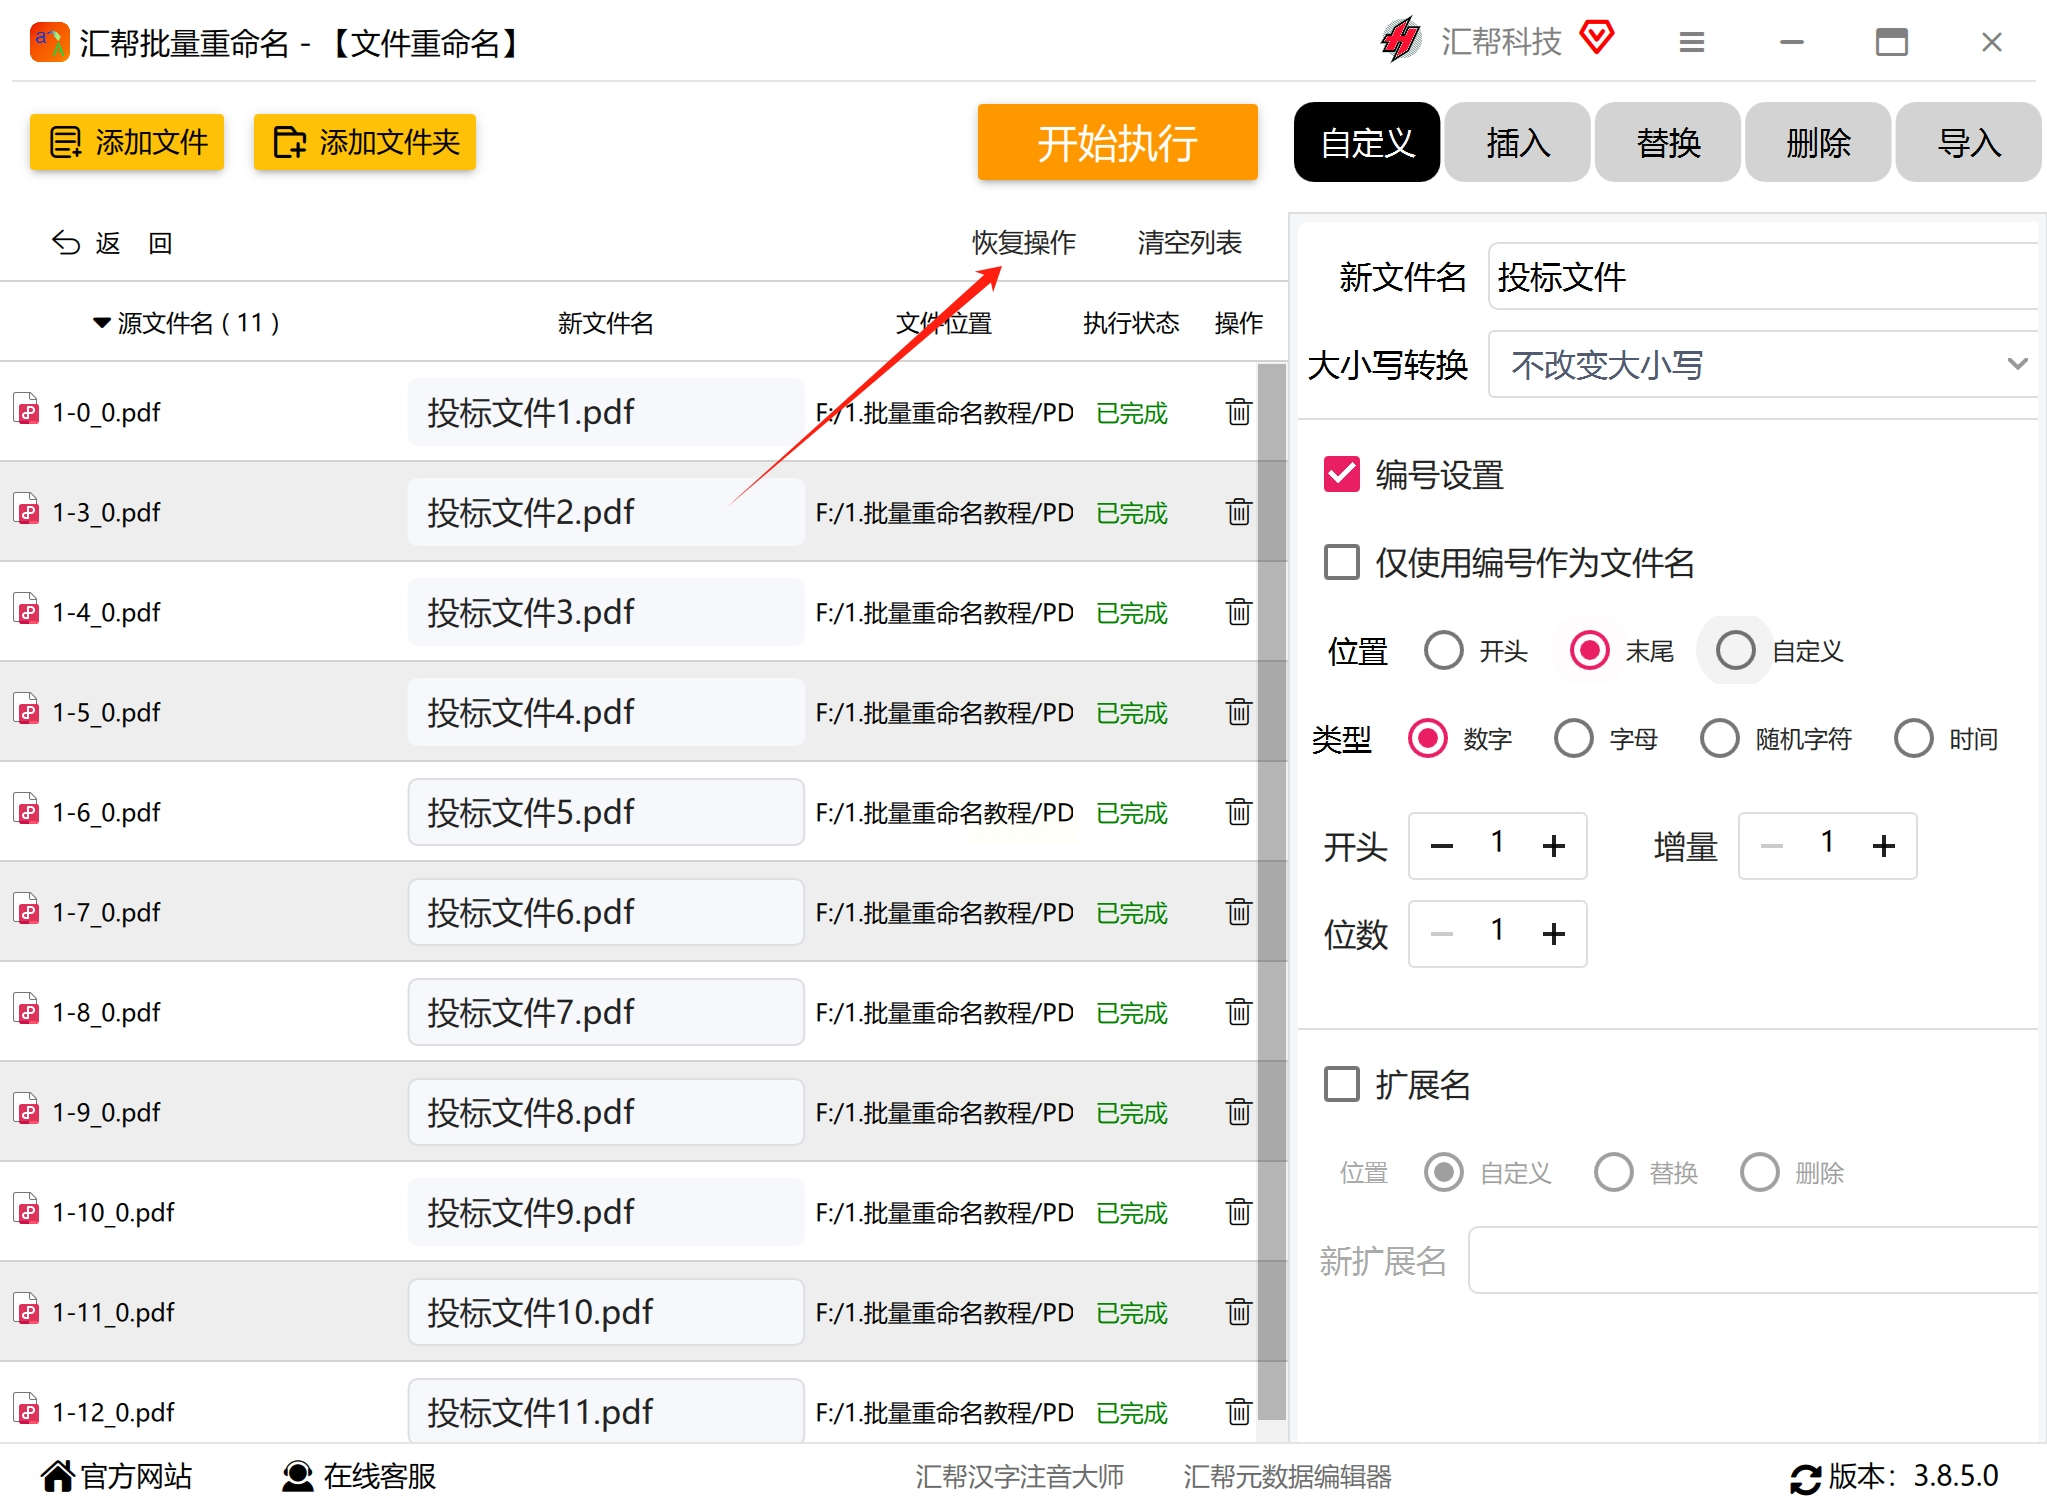Open the hamburger menu in title bar
2047x1509 pixels.
[1691, 42]
